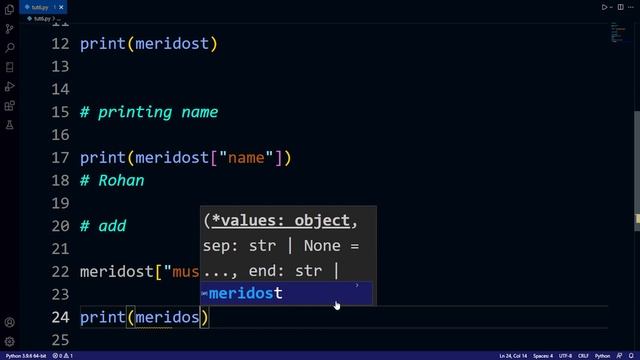The width and height of the screenshot is (640, 360).
Task: Open the Manage gear icon
Action: (9, 341)
